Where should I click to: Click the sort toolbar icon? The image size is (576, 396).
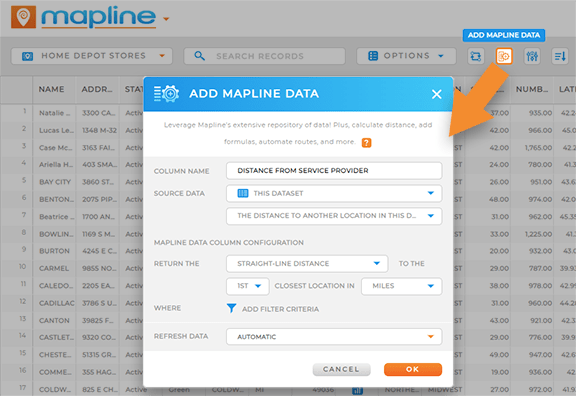(560, 56)
